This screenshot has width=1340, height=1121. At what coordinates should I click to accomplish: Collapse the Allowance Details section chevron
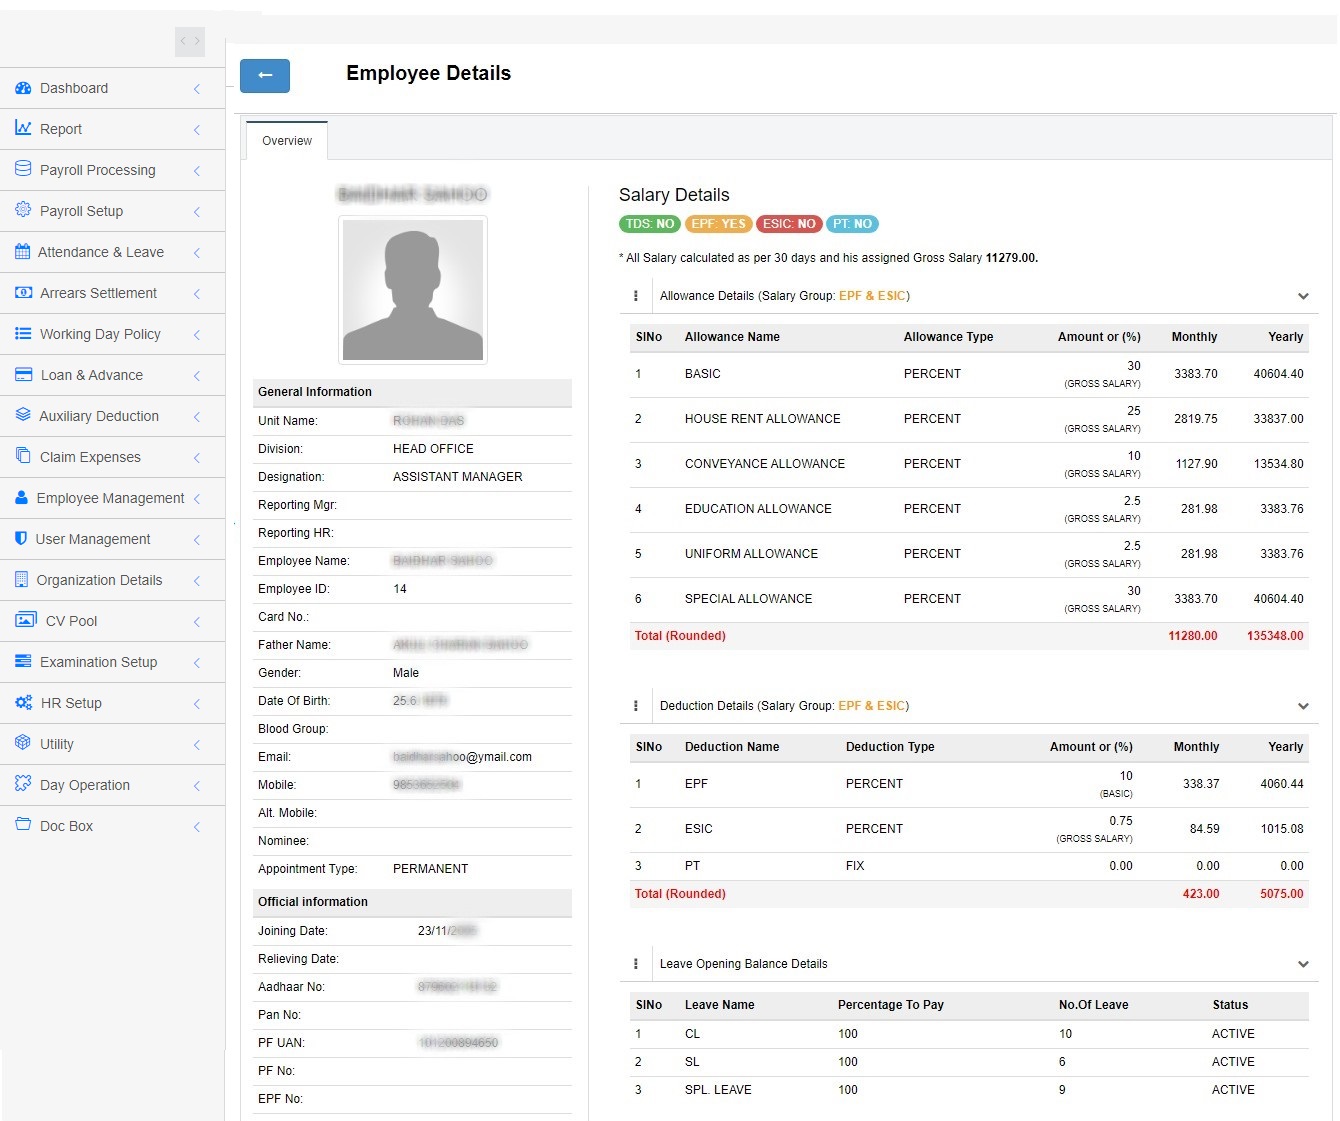click(1302, 296)
